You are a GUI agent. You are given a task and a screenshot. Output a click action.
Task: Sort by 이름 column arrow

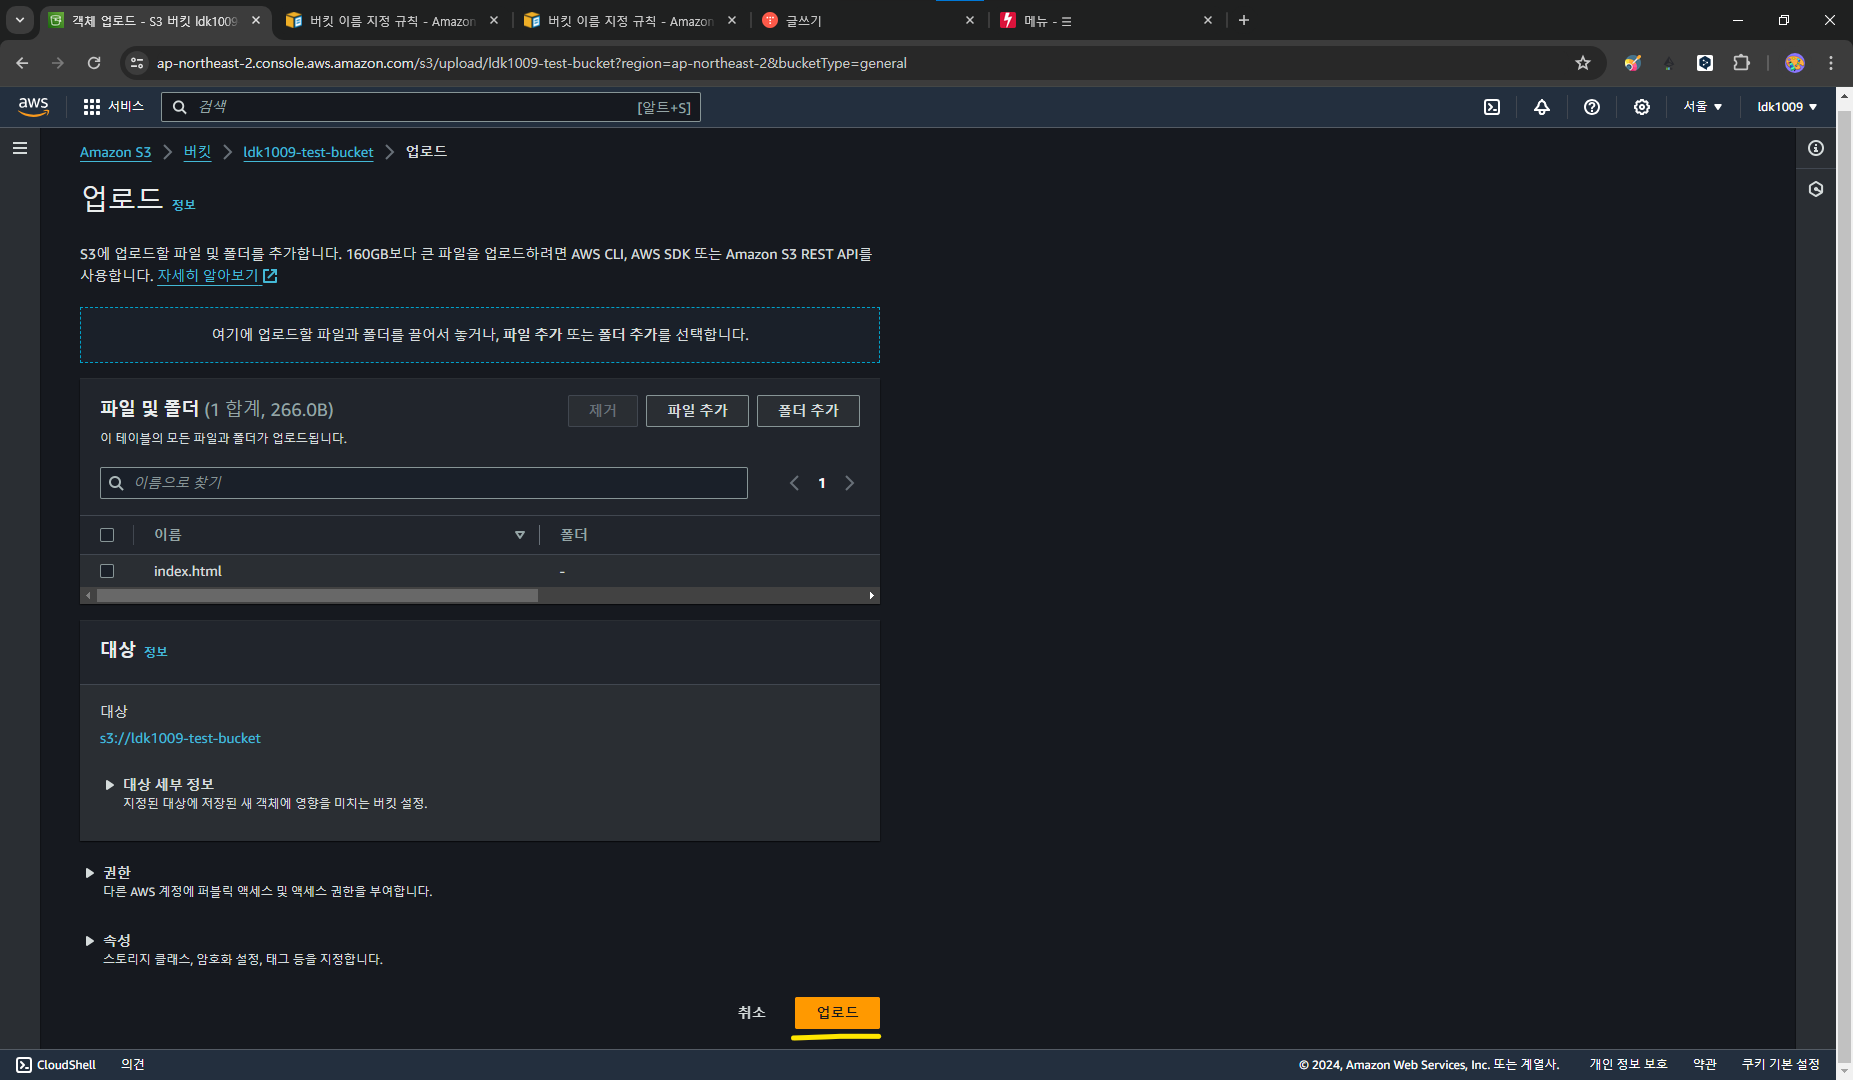pos(520,535)
